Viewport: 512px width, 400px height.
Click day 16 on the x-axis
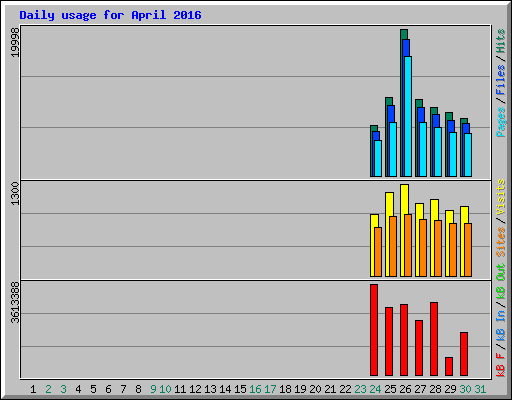click(x=255, y=389)
